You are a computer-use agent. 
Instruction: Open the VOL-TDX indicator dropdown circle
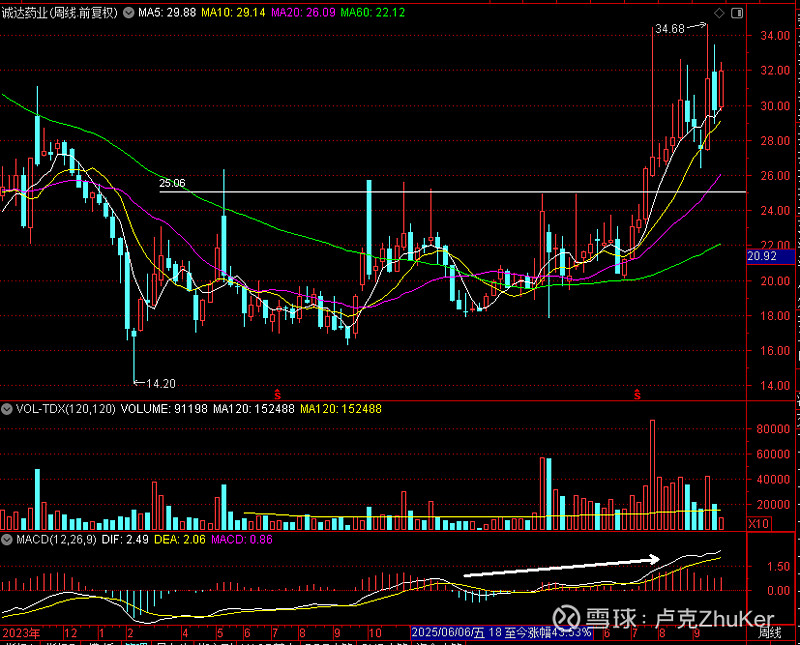[x=7, y=409]
